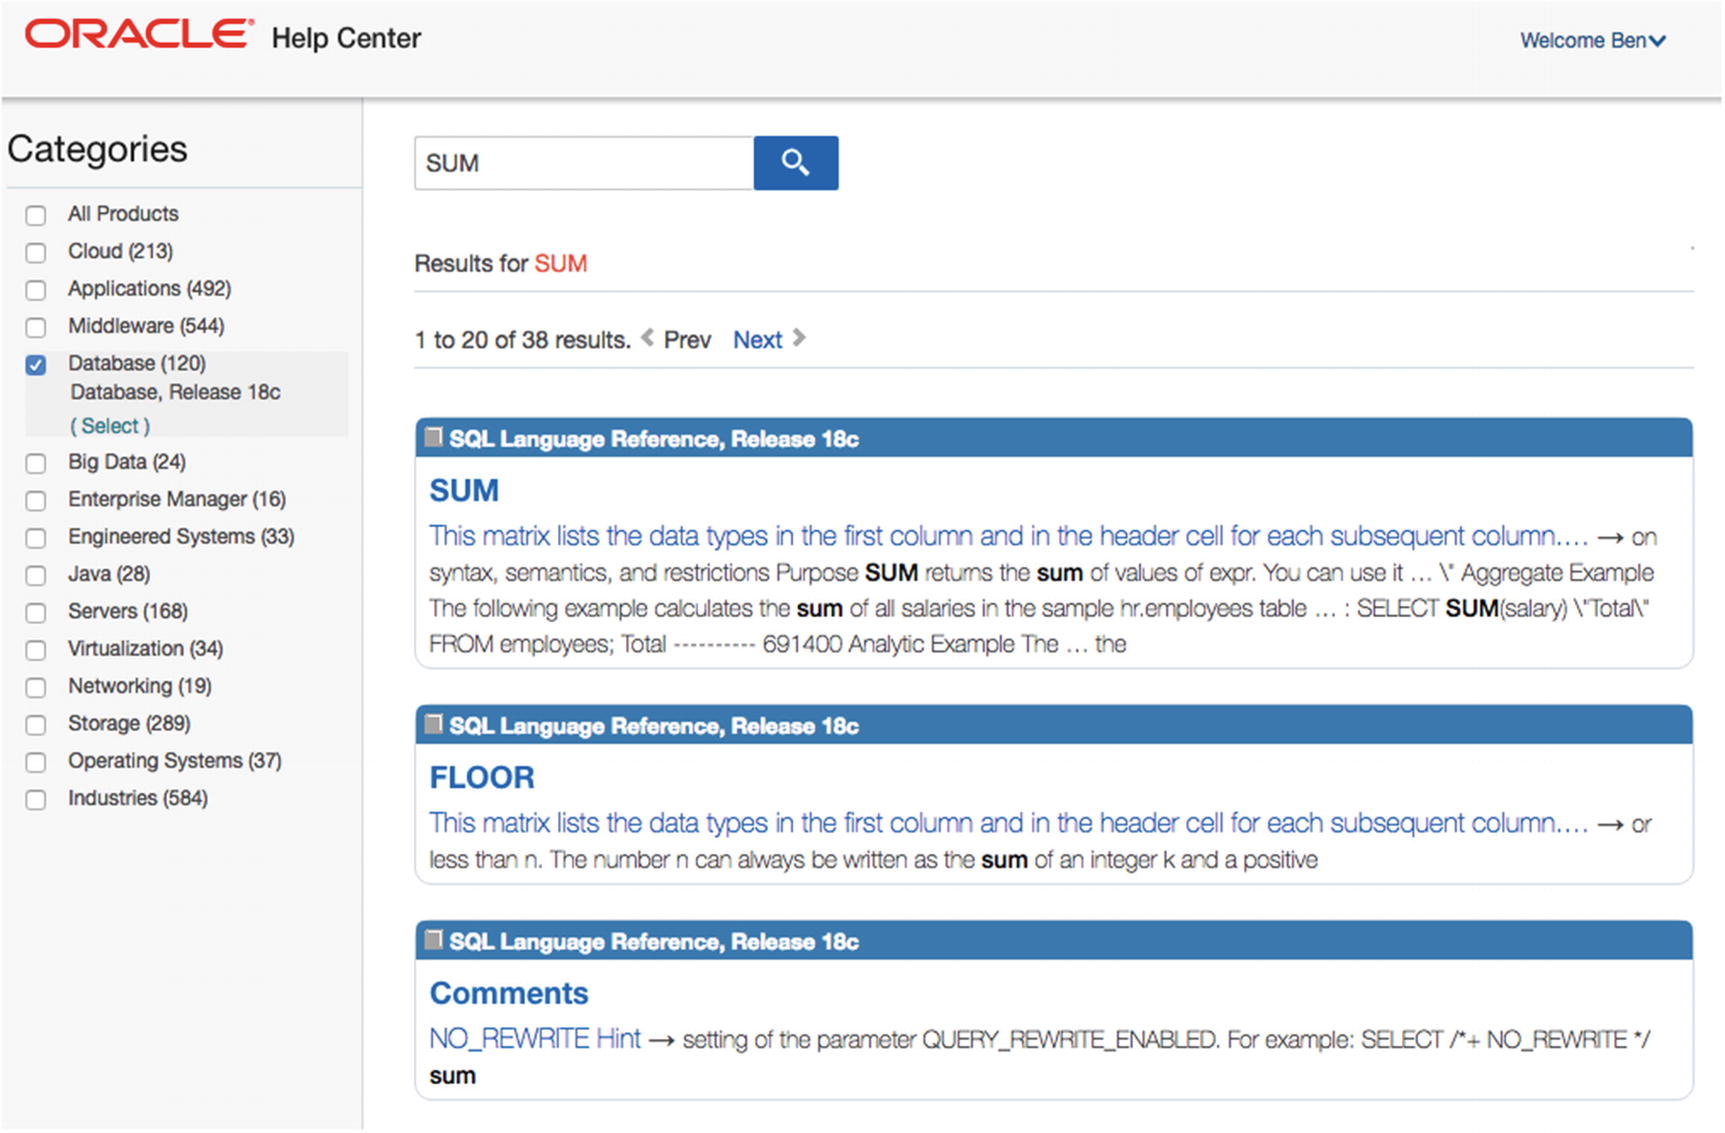Enable the Applications (492) category filter
The width and height of the screenshot is (1725, 1133).
click(x=36, y=290)
